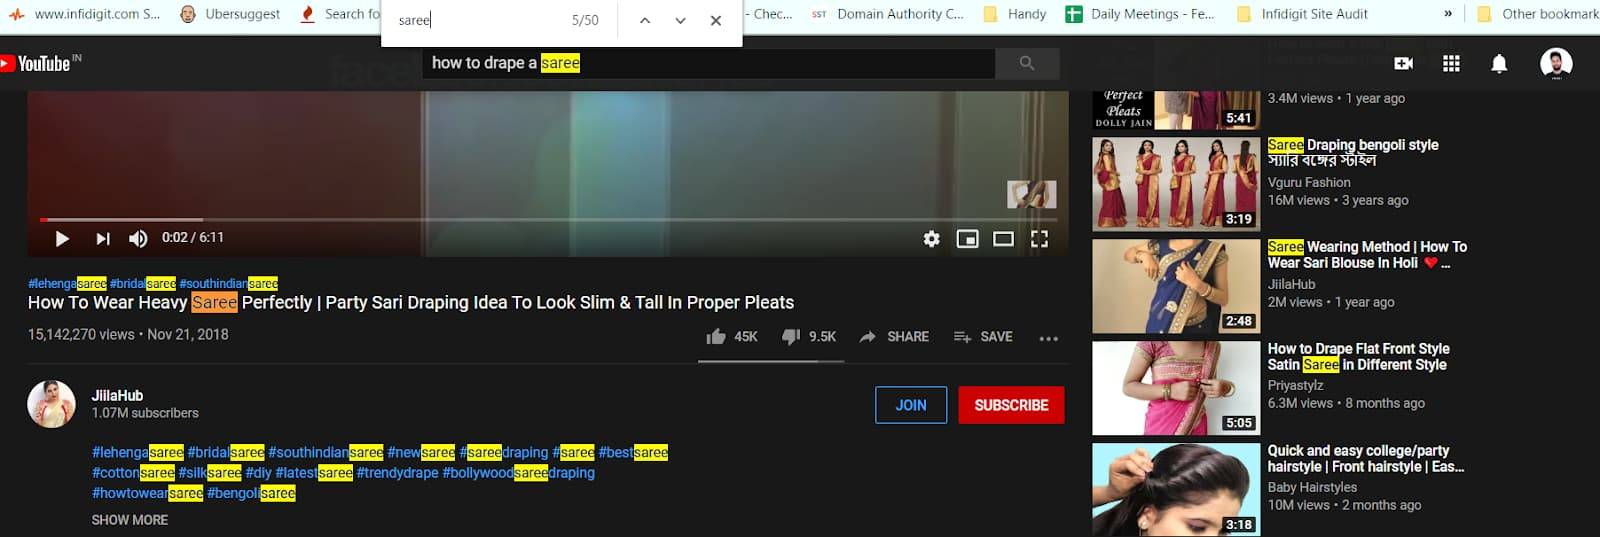
Task: Skip to next video
Action: (102, 238)
